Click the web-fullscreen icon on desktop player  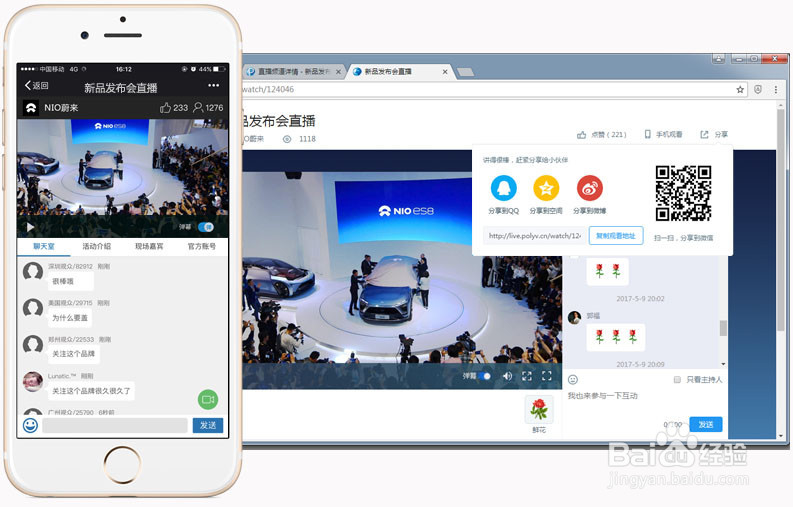527,376
